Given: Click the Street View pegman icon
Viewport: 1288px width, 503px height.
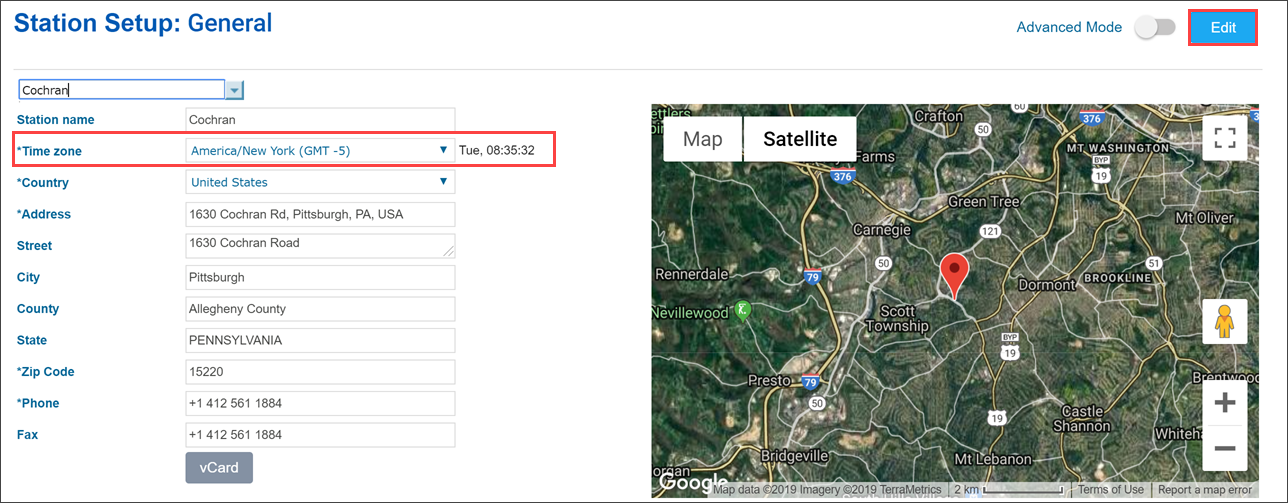Looking at the screenshot, I should click(x=1224, y=322).
